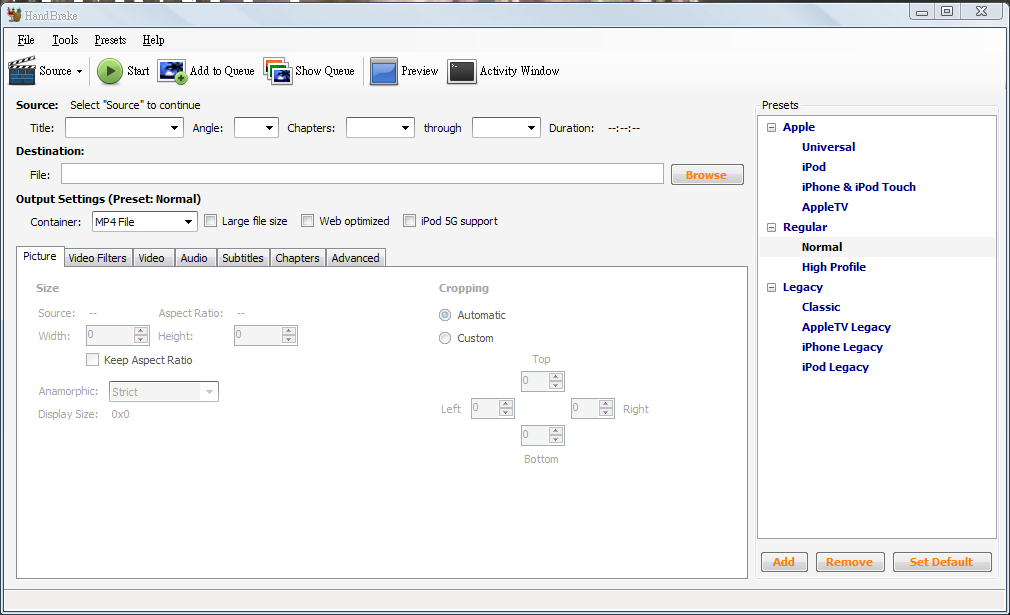Select the Automatic cropping radio button
This screenshot has width=1010, height=615.
445,315
